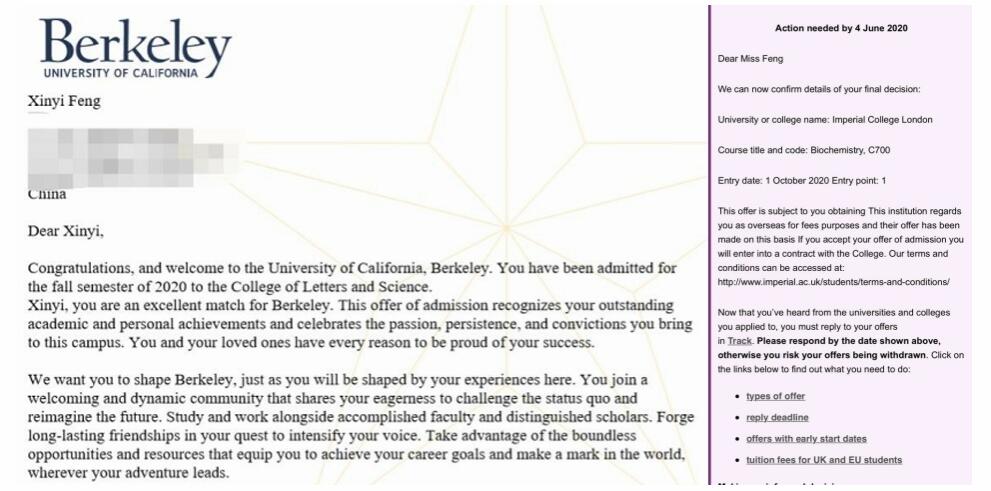The image size is (991, 491).
Task: Click the 'Imperial College London' university name line
Action: tap(825, 120)
